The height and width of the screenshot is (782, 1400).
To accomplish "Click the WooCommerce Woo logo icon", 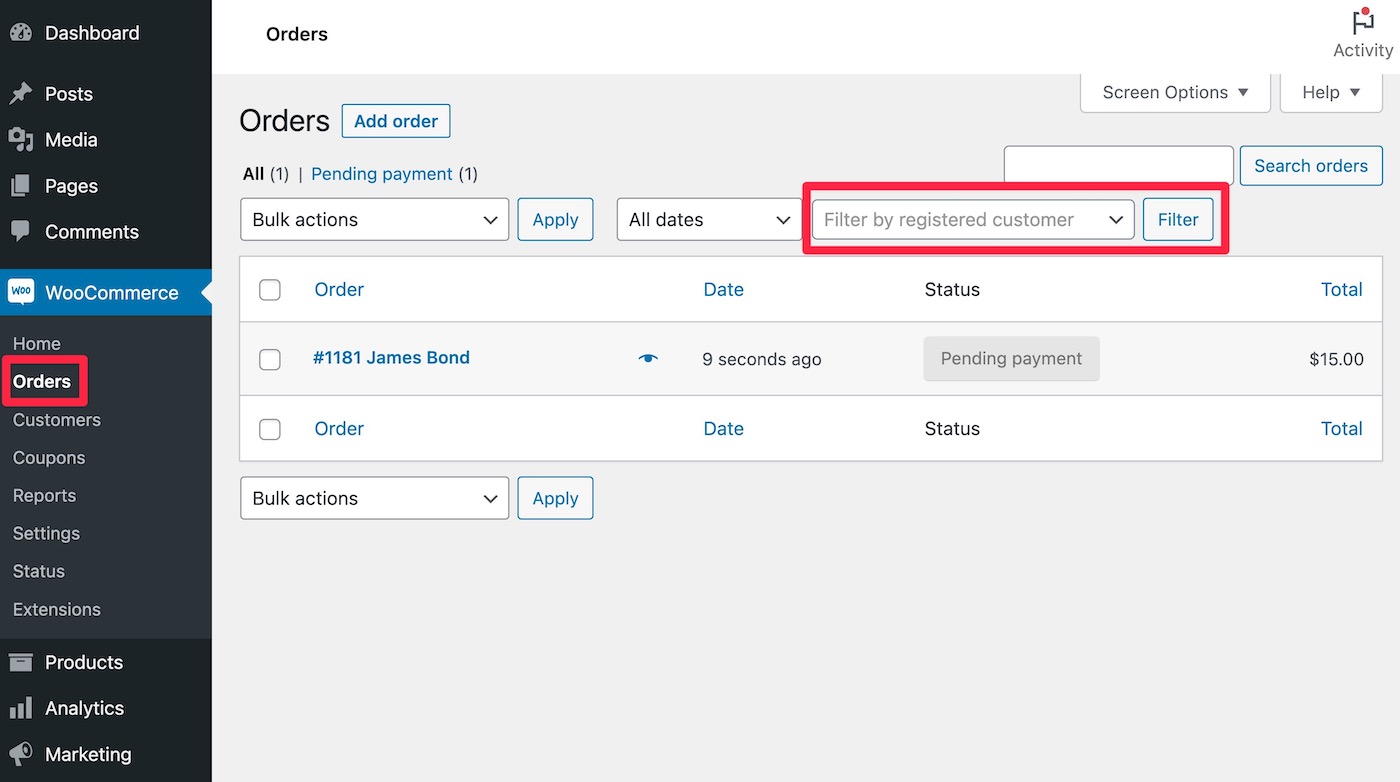I will (x=21, y=292).
